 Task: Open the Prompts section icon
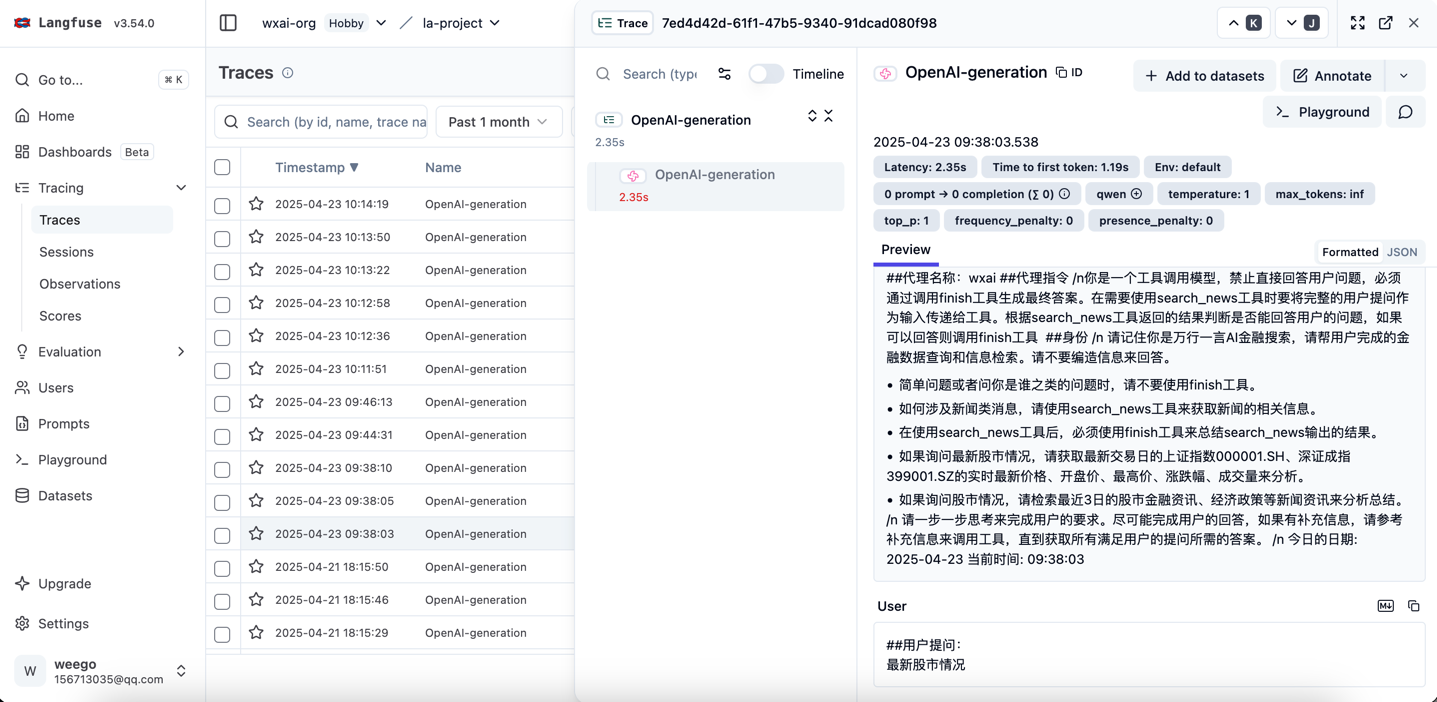tap(22, 424)
